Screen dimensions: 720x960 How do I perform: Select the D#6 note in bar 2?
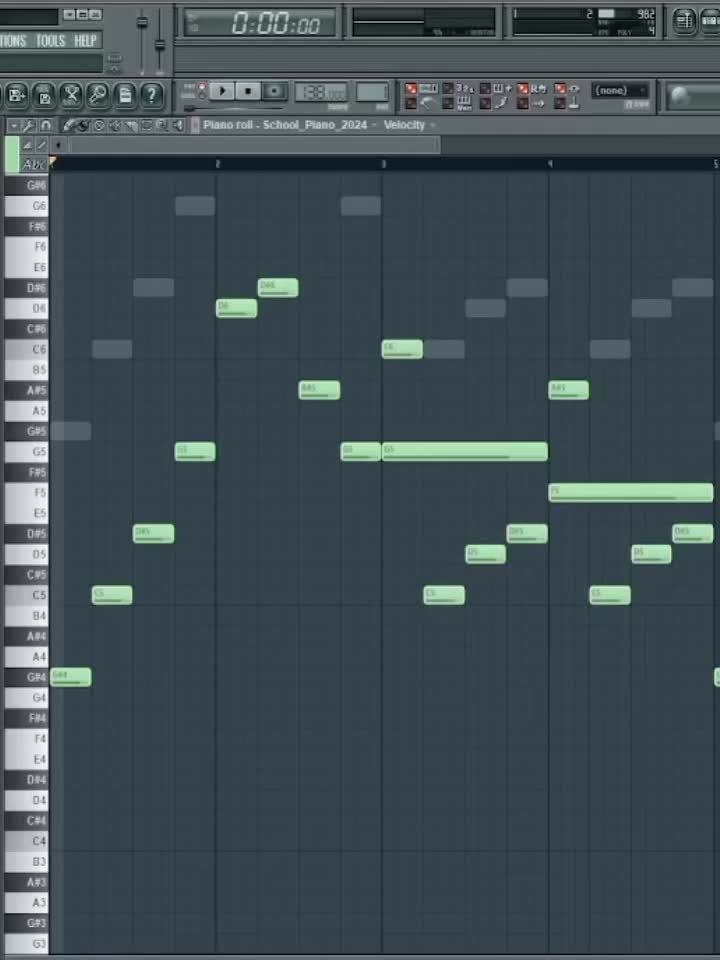pos(278,287)
